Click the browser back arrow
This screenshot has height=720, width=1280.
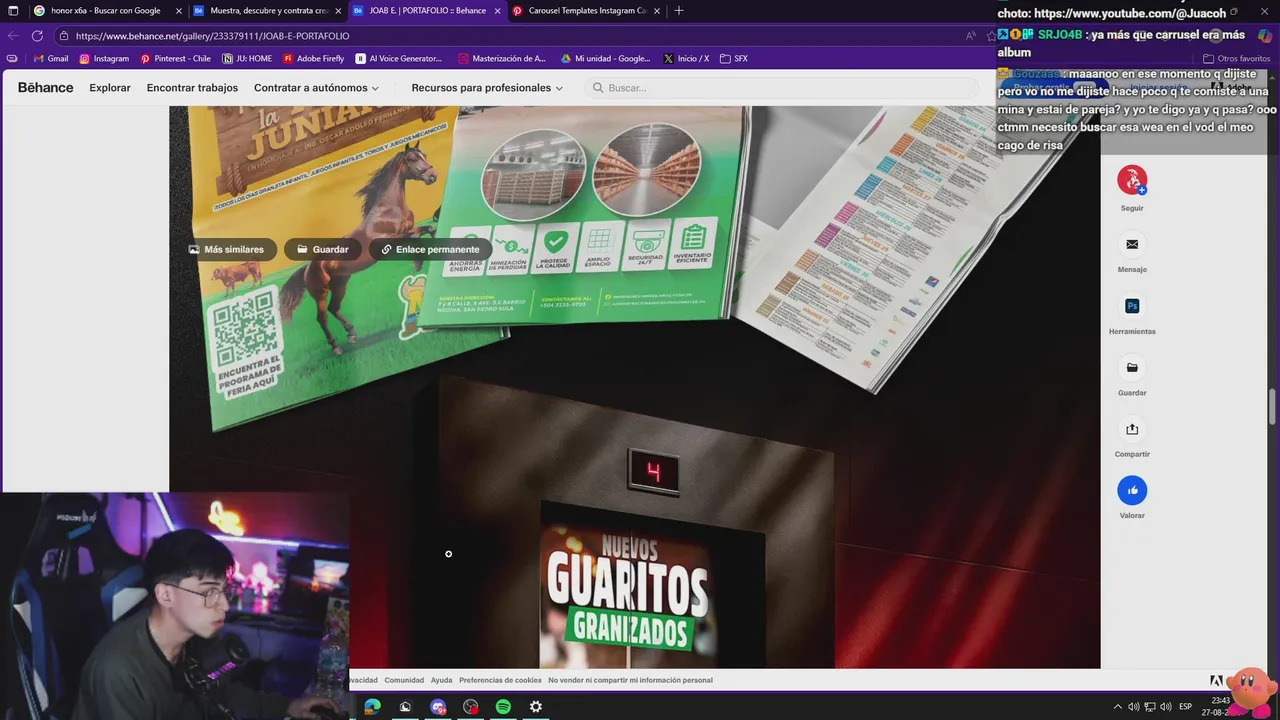coord(13,35)
